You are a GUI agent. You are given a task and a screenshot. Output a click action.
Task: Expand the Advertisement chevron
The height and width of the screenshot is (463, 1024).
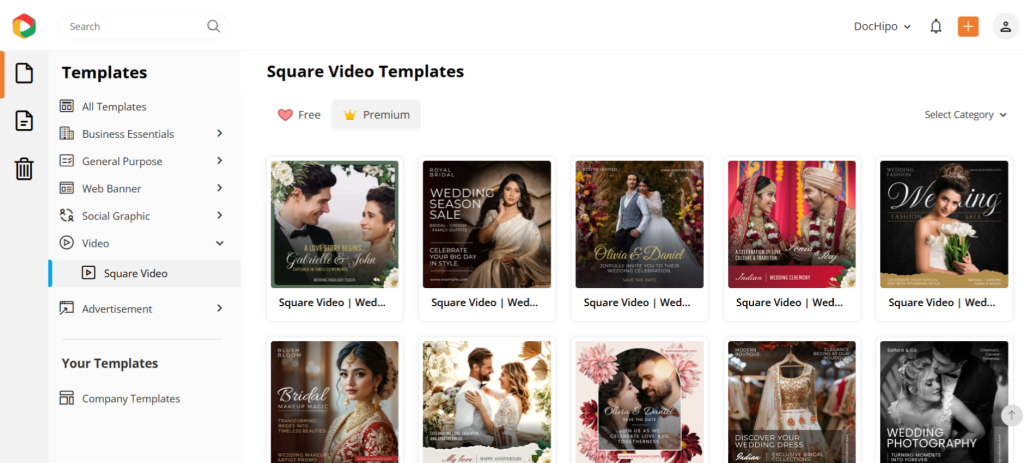[219, 308]
